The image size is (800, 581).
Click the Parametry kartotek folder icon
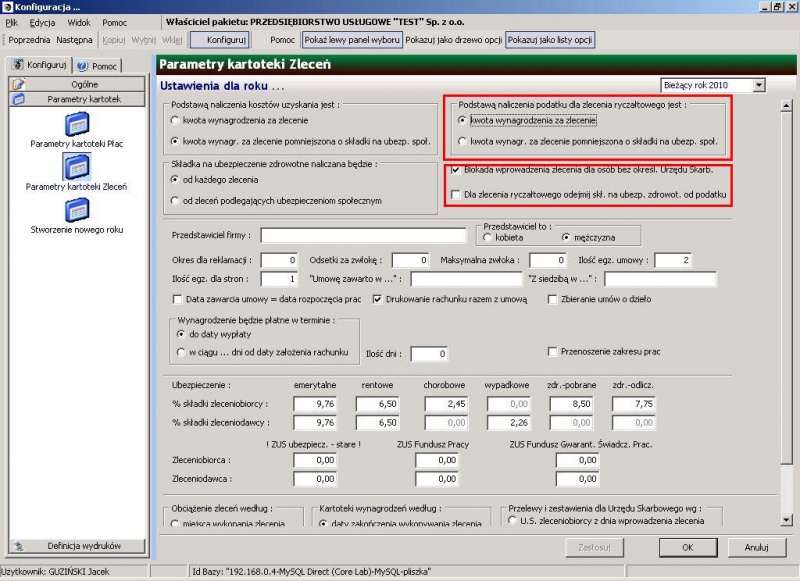[18, 99]
